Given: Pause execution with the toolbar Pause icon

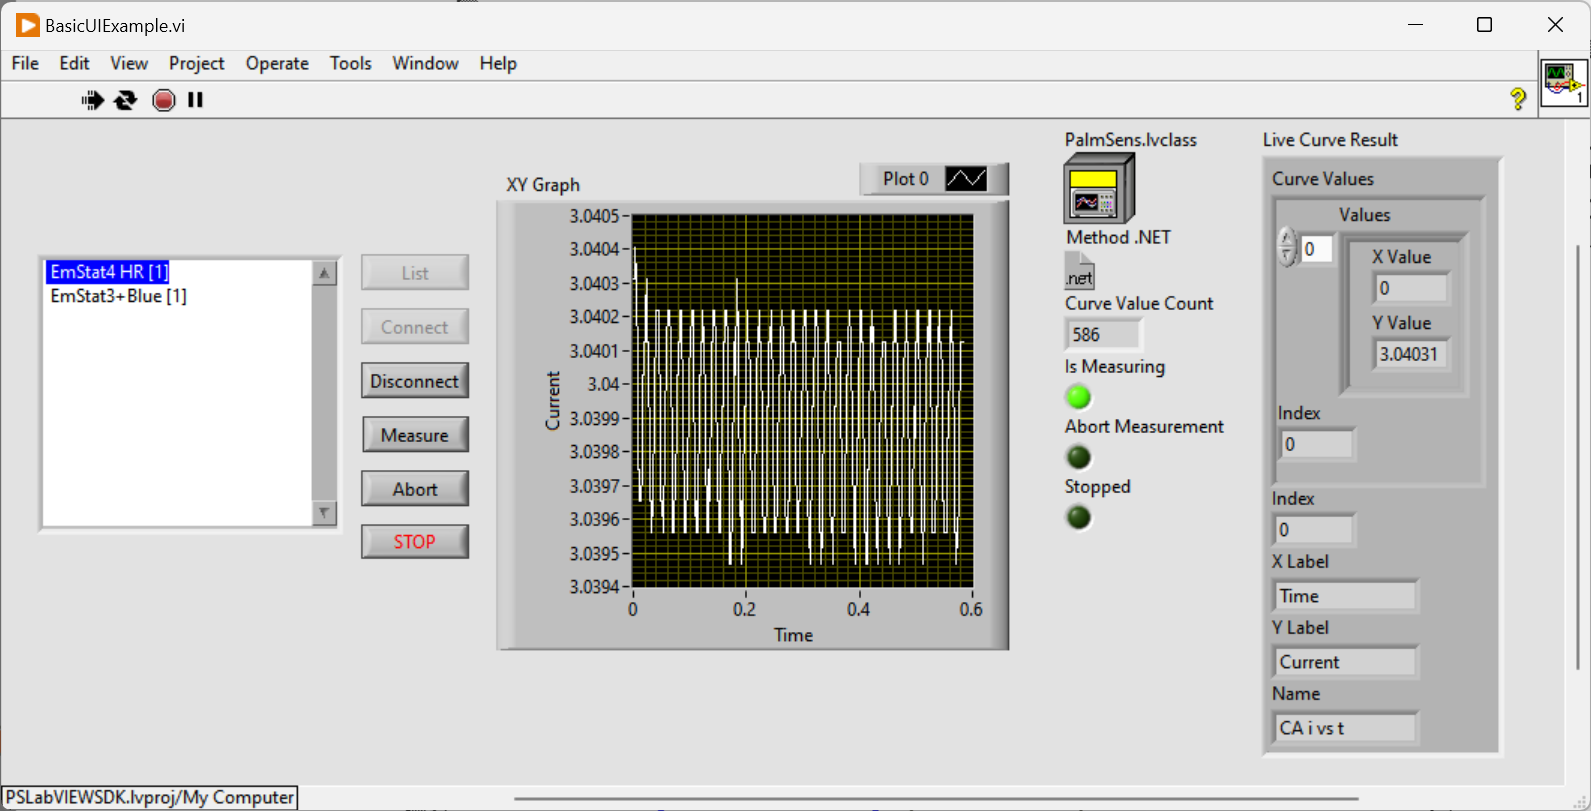Looking at the screenshot, I should coord(196,100).
